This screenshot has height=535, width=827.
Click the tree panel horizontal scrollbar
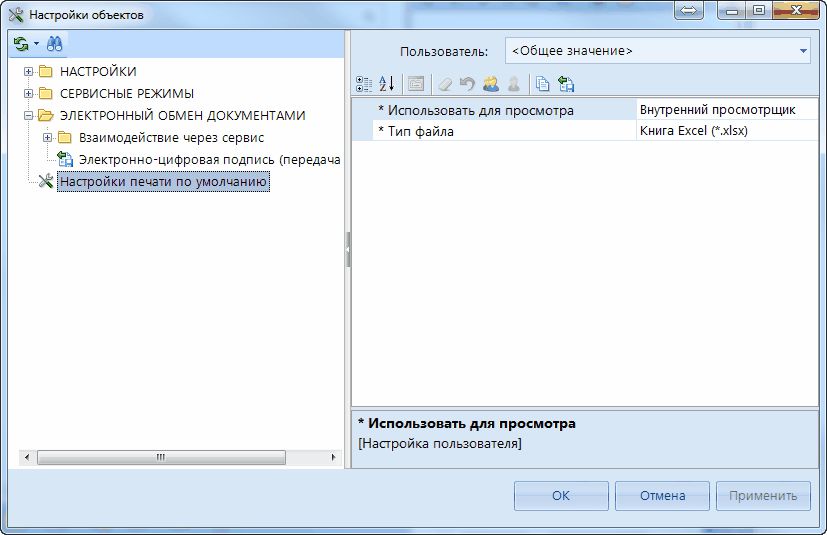(160, 457)
